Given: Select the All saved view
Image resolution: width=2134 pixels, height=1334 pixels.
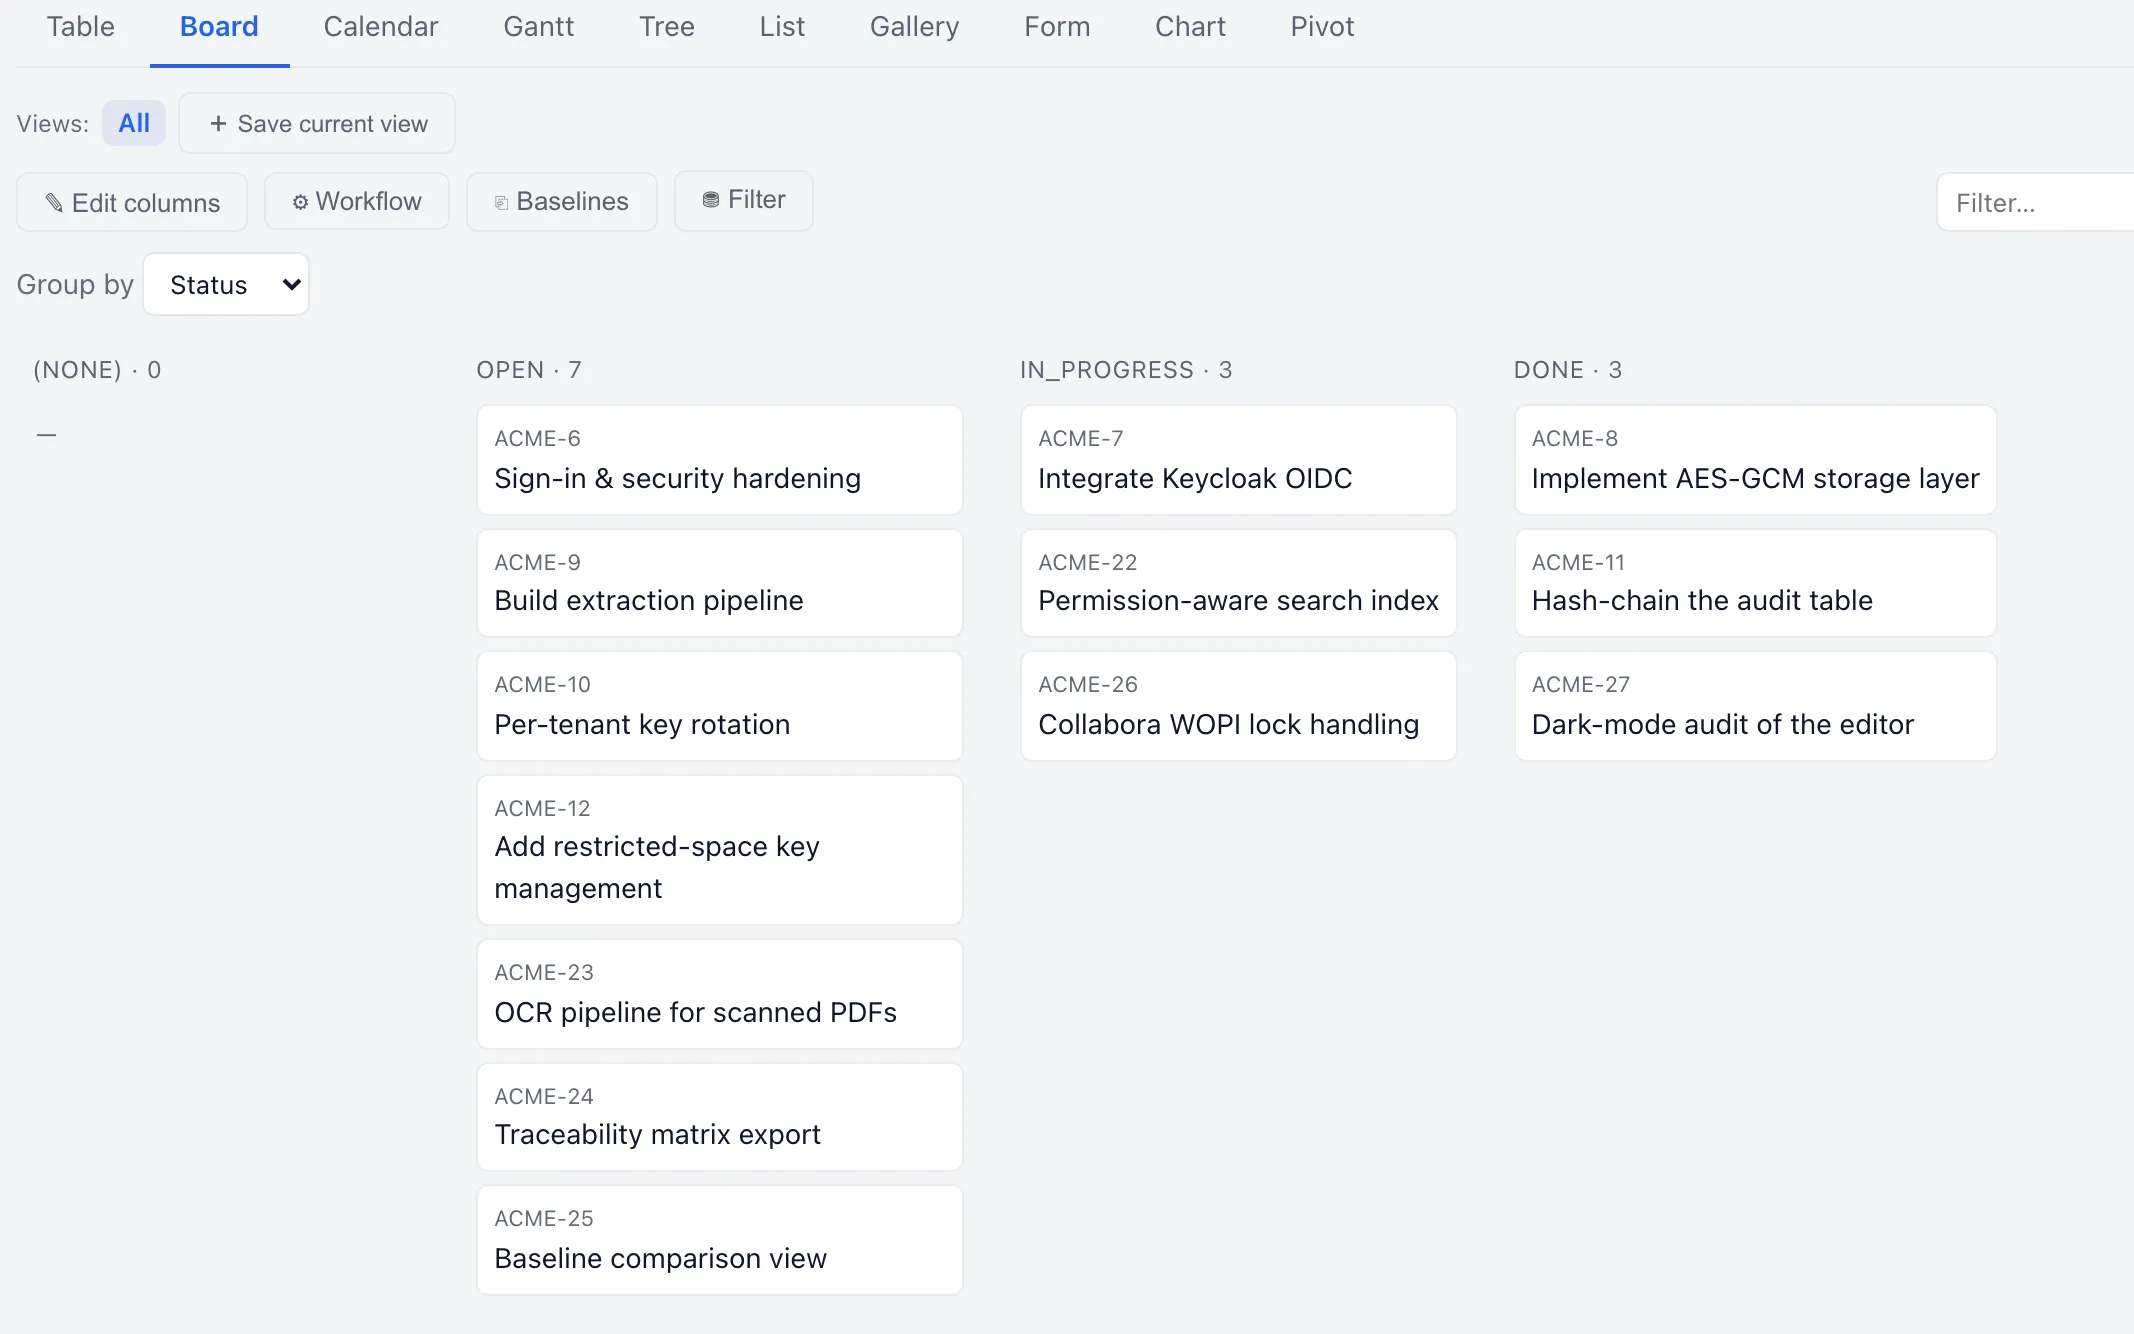Looking at the screenshot, I should [x=134, y=123].
